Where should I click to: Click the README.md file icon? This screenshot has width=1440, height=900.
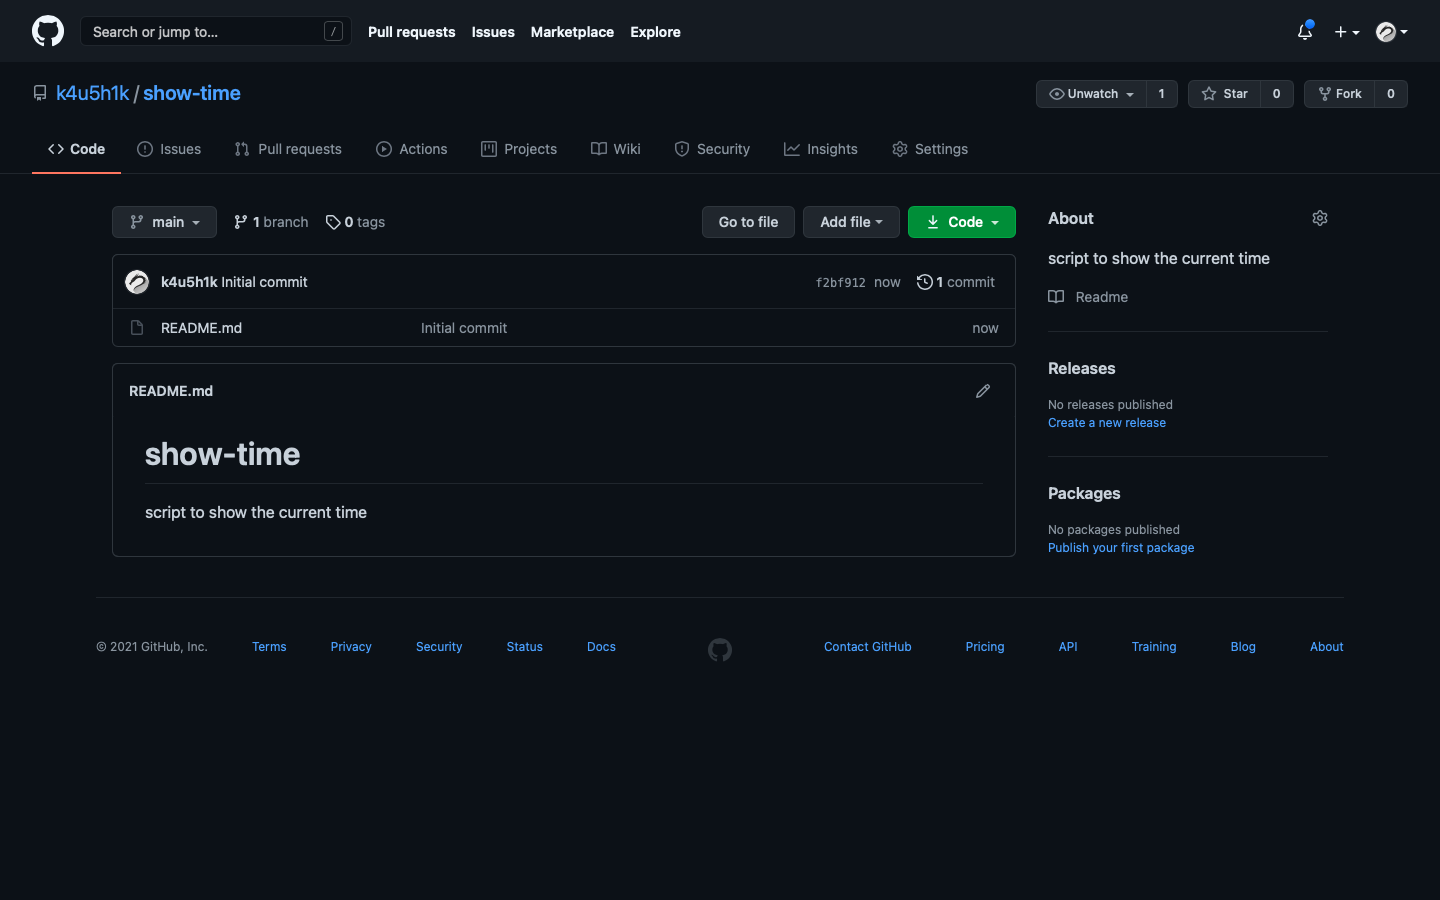click(x=137, y=328)
